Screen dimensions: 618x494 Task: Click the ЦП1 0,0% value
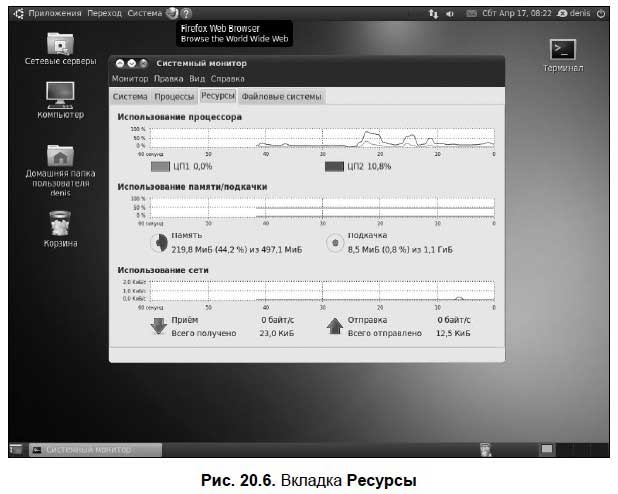[x=193, y=166]
